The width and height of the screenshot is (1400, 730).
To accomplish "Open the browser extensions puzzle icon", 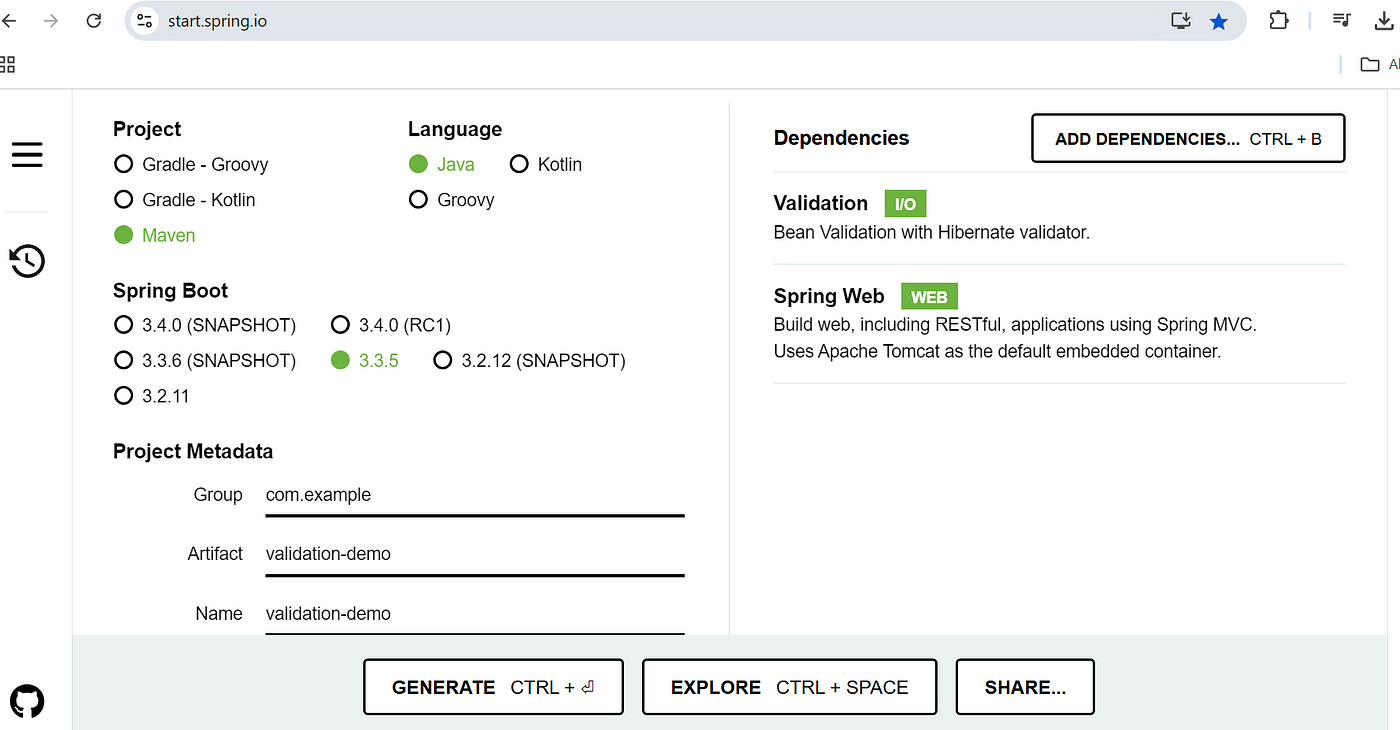I will tap(1279, 20).
